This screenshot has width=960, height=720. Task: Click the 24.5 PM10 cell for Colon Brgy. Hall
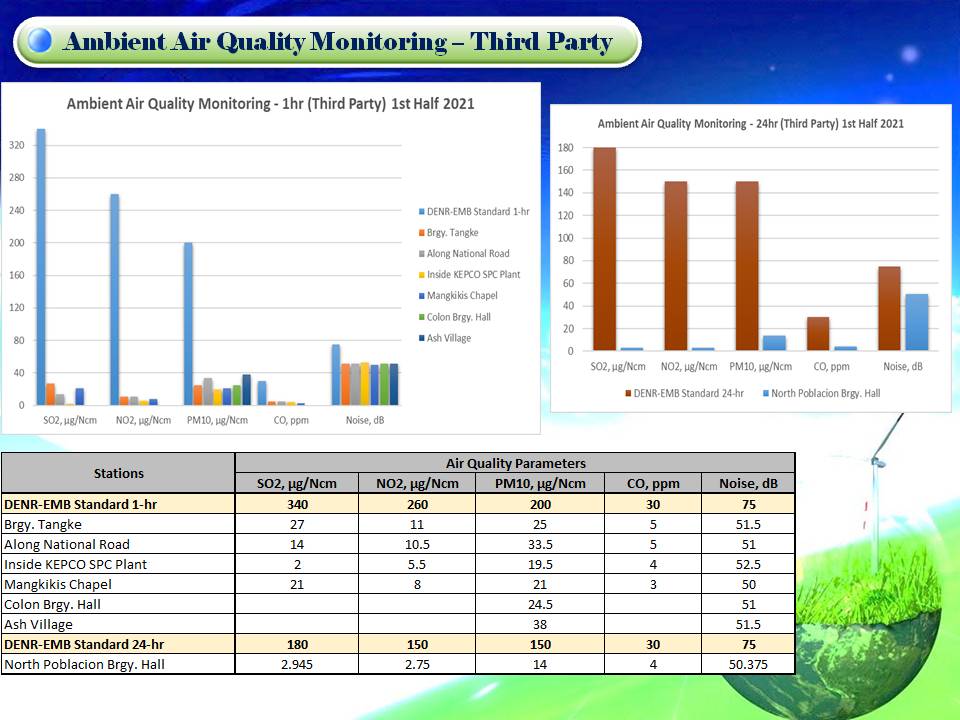[540, 605]
